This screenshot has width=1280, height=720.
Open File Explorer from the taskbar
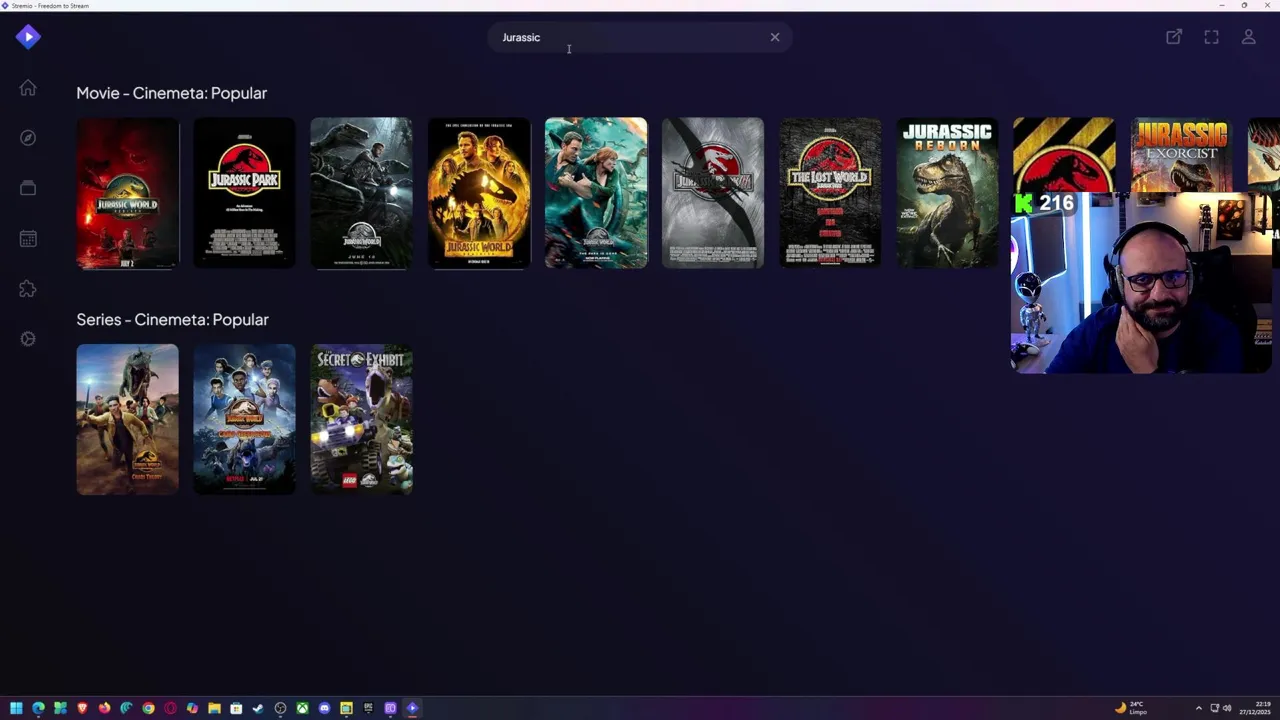214,708
